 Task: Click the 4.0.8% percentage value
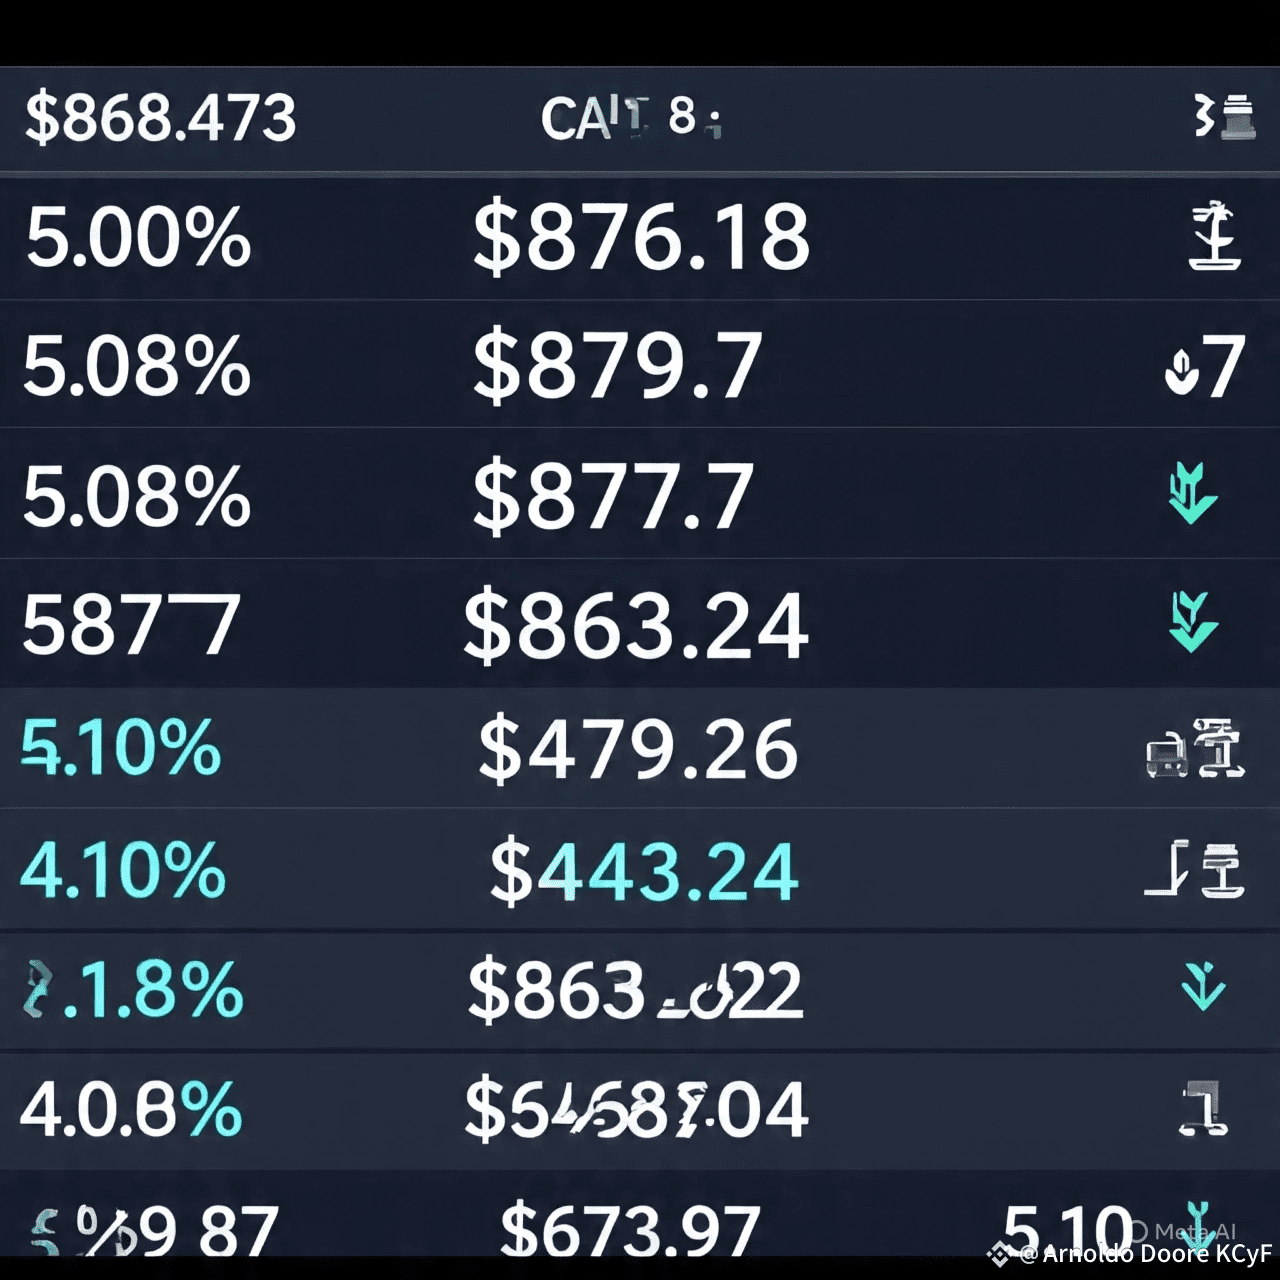pyautogui.click(x=131, y=1110)
